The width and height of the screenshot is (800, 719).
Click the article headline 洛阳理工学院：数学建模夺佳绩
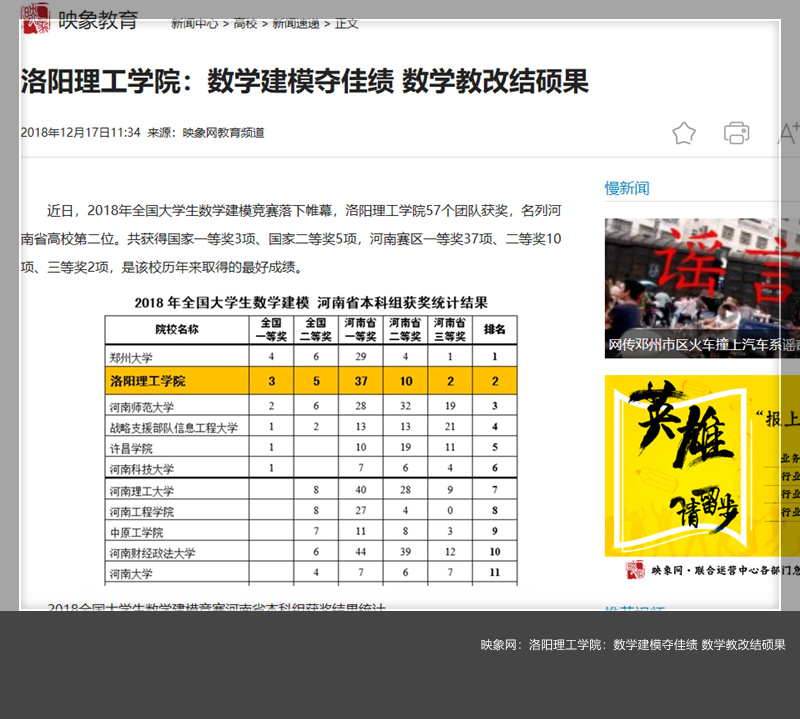pyautogui.click(x=305, y=82)
